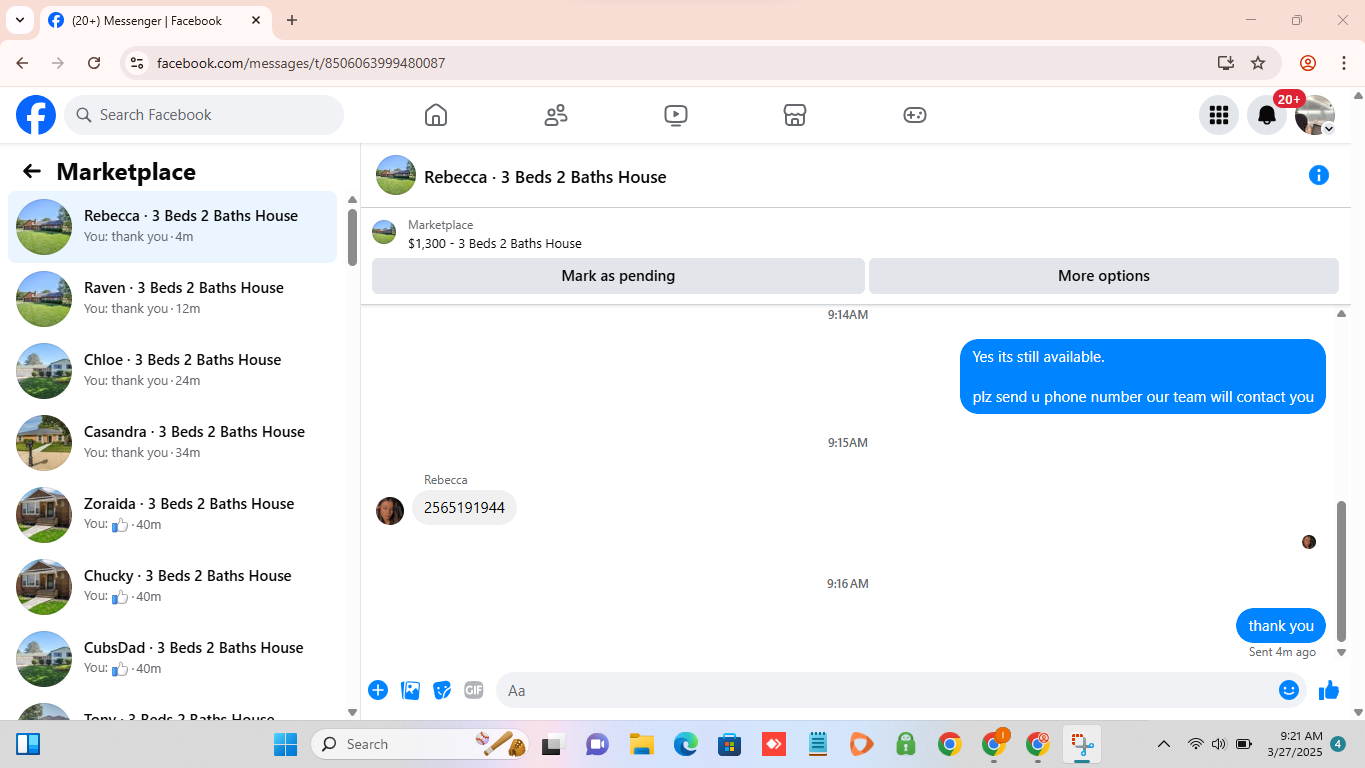Open More options for the listing

tap(1104, 276)
